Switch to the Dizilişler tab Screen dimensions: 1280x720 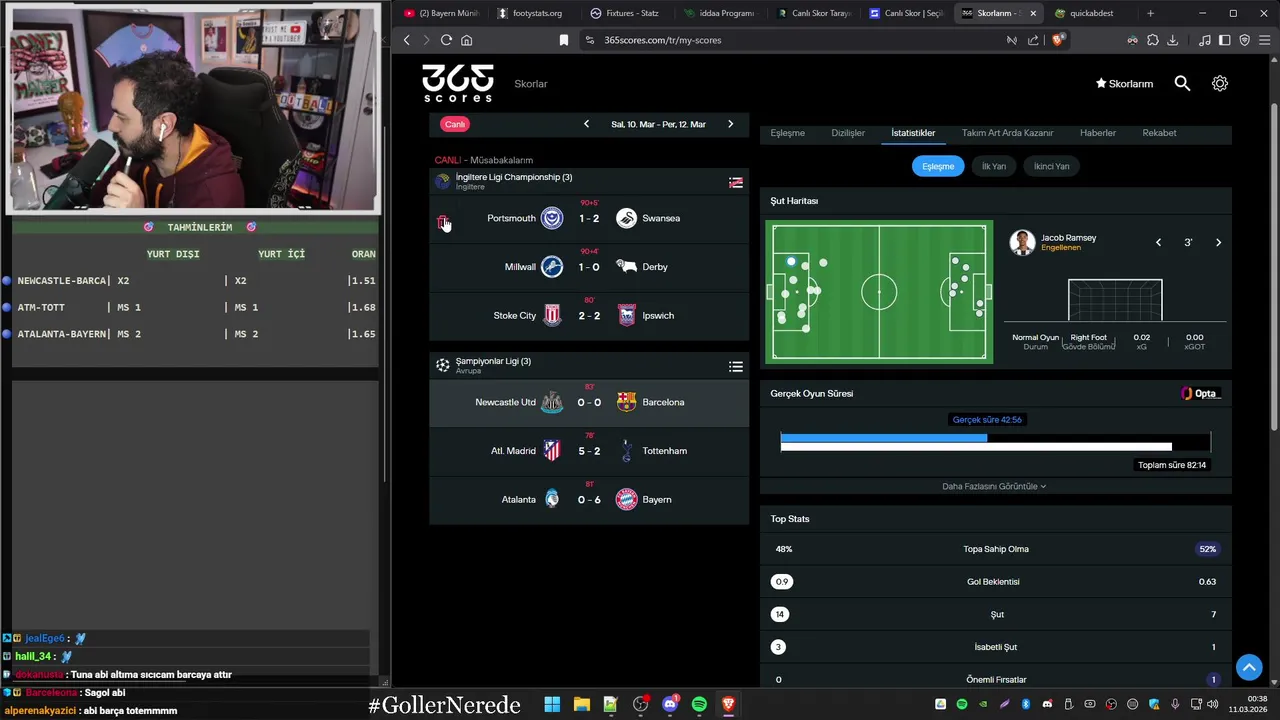[x=848, y=133]
